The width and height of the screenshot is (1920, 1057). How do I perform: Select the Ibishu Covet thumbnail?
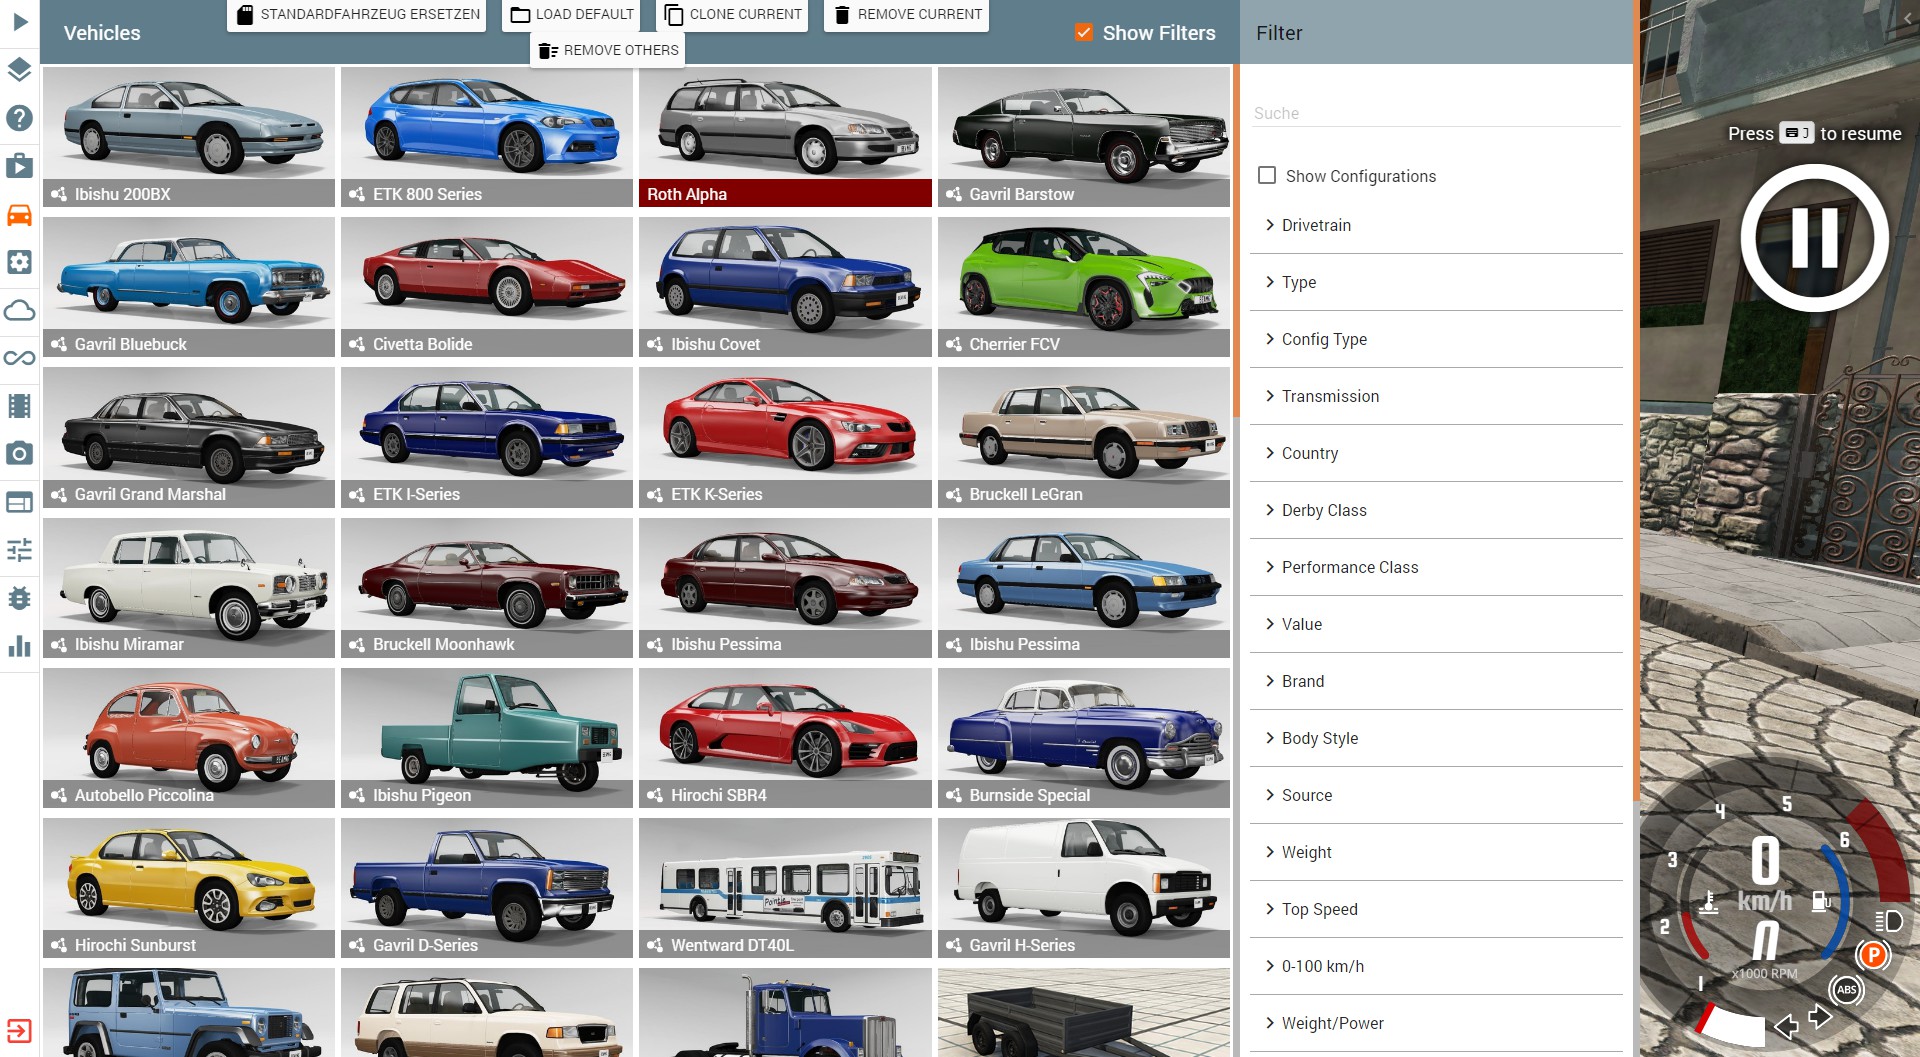click(785, 287)
